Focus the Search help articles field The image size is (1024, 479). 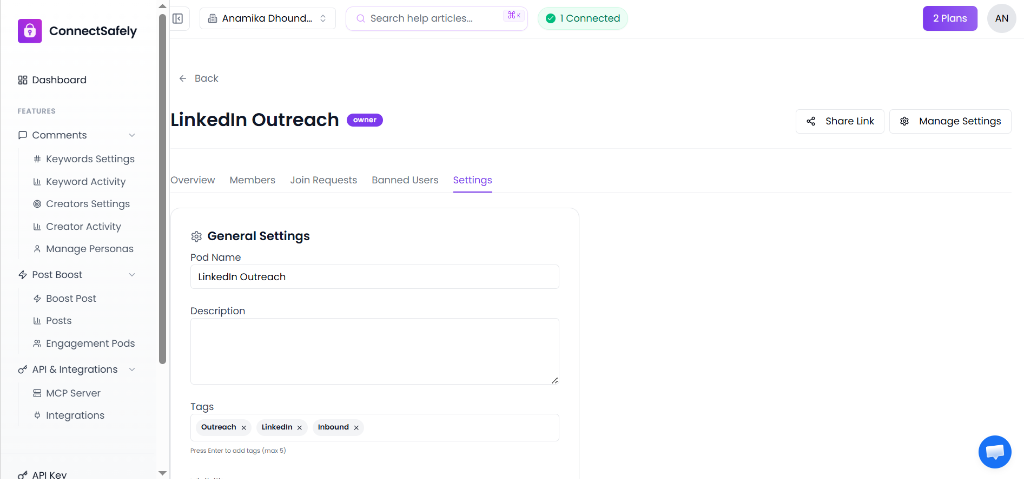(x=436, y=18)
